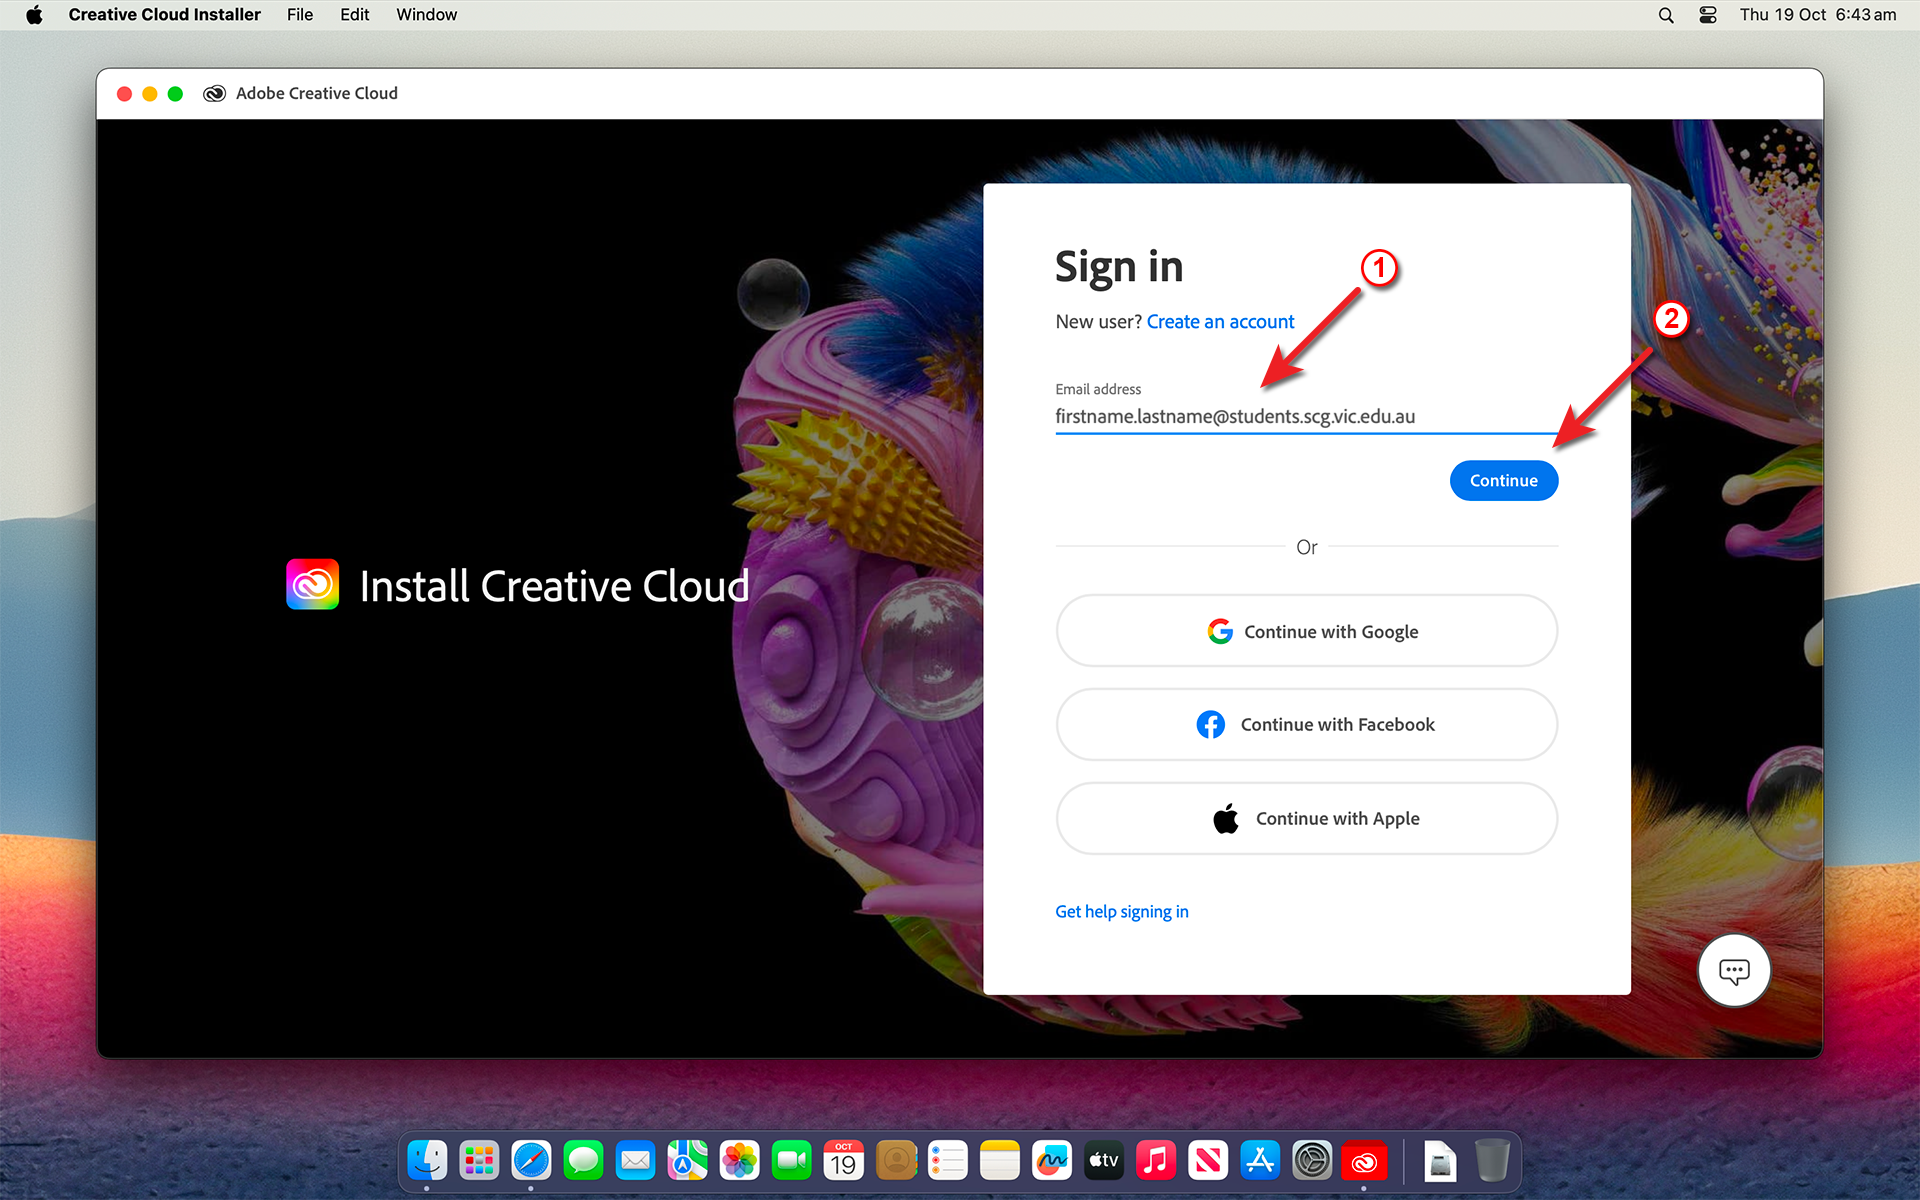Image resolution: width=1920 pixels, height=1200 pixels.
Task: Follow the Create an account link
Action: point(1220,322)
